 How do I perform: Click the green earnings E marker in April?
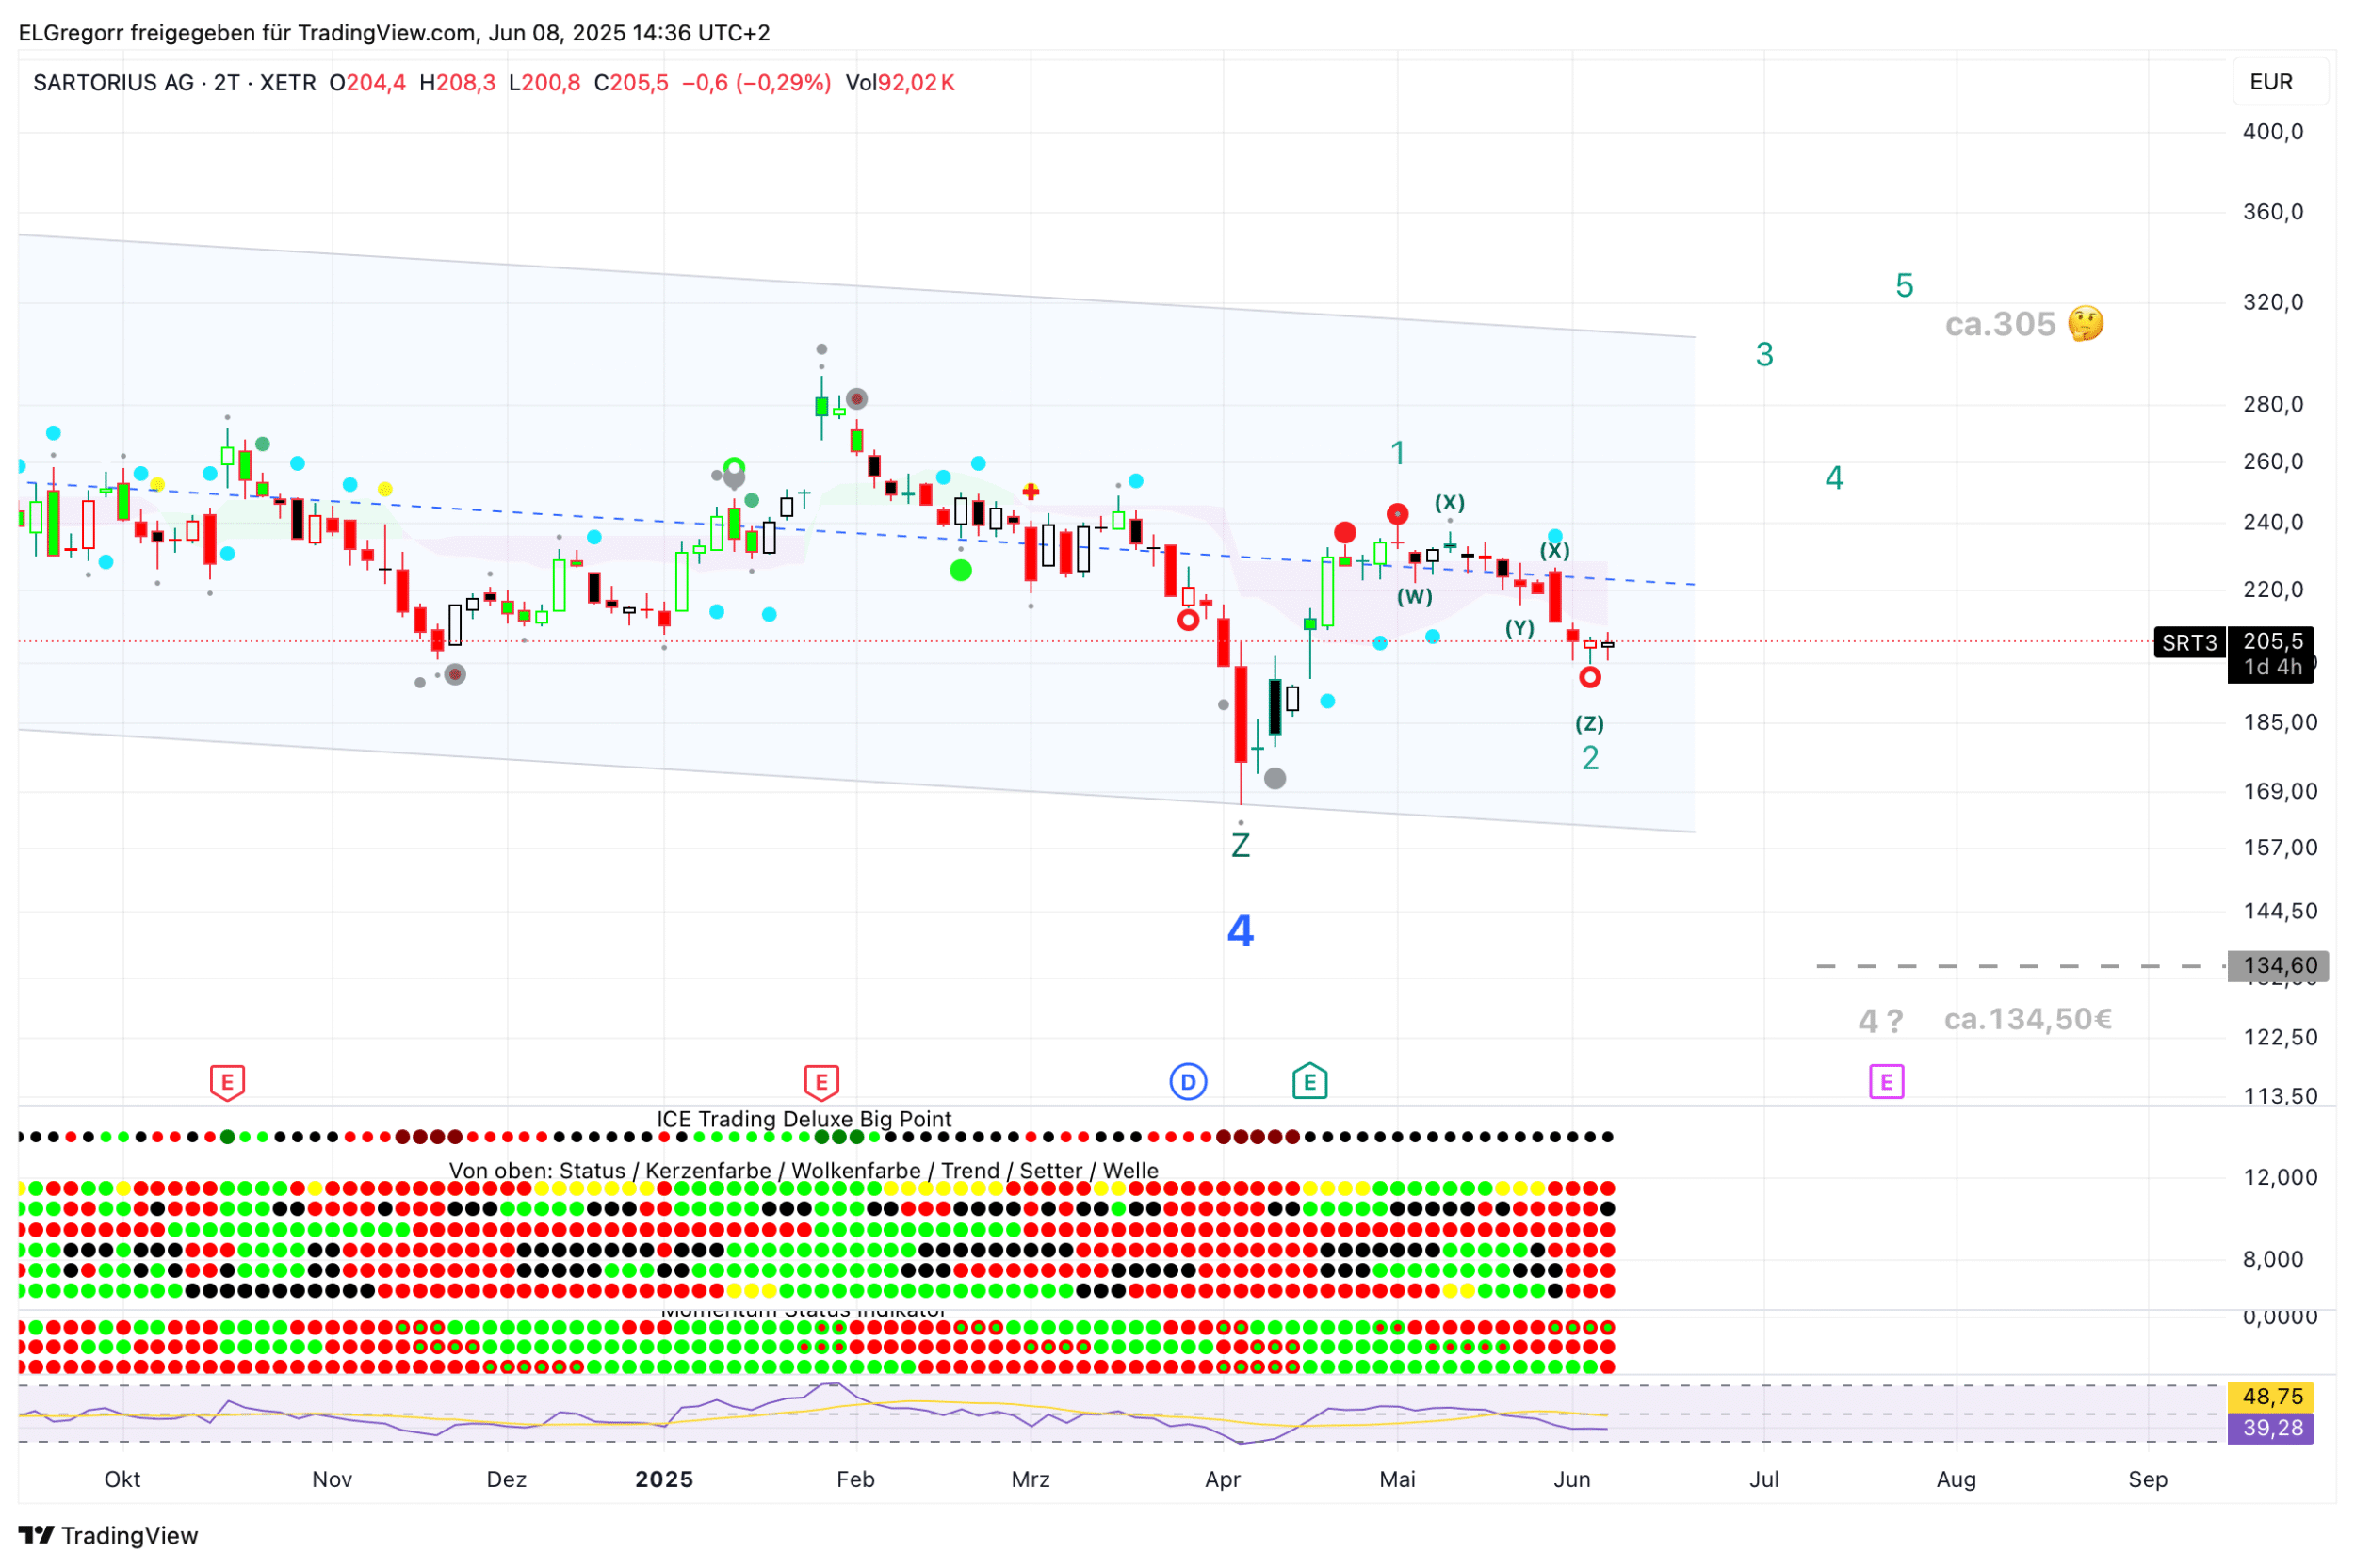click(x=1309, y=1082)
